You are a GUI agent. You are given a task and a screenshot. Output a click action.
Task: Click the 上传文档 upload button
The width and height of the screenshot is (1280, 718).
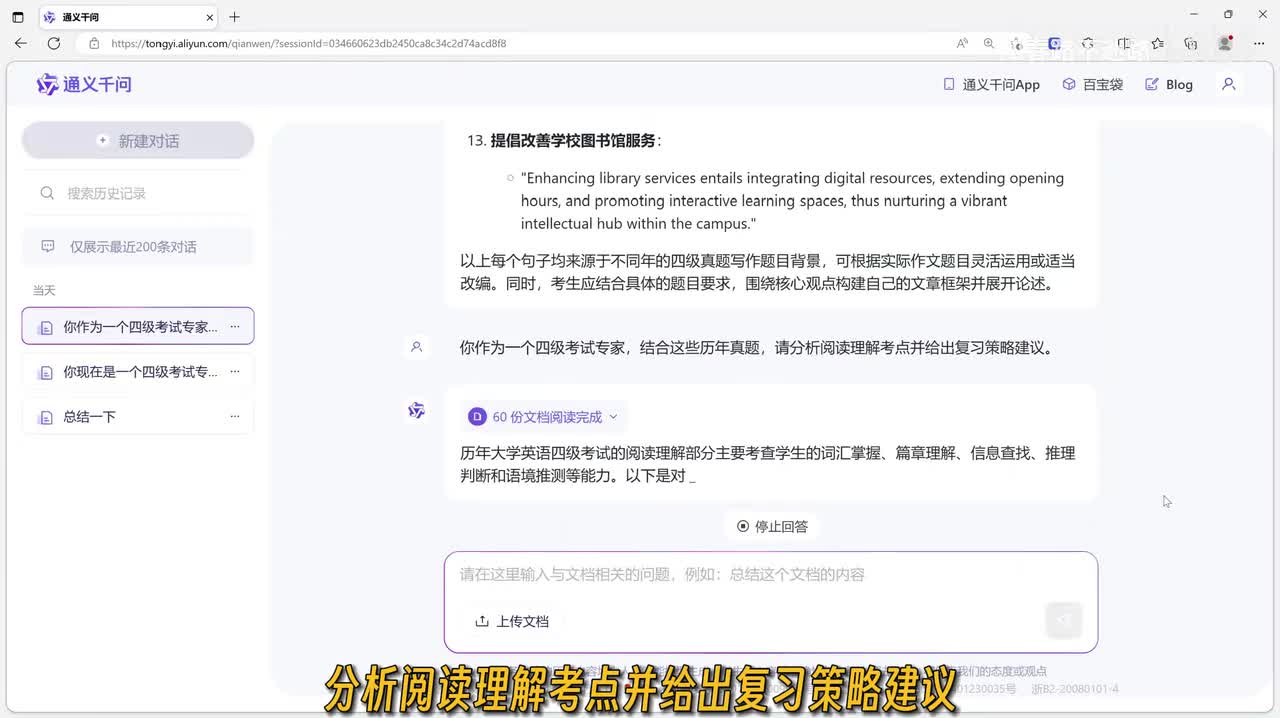[512, 621]
